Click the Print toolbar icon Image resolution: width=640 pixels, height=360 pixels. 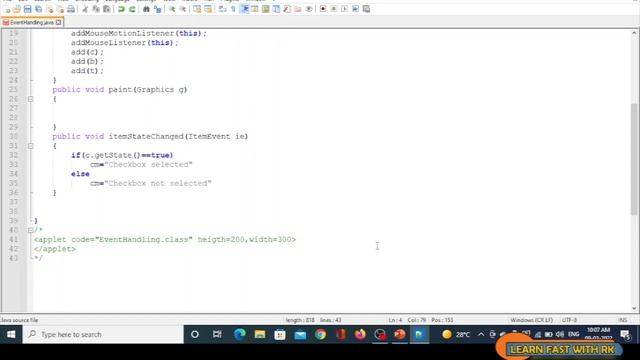coord(71,9)
